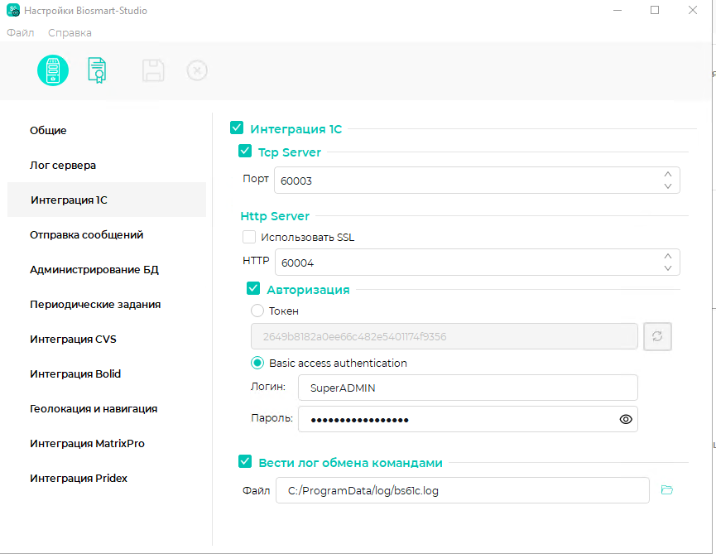Image resolution: width=716 pixels, height=554 pixels.
Task: Decrease the HTTP port value
Action: (x=667, y=268)
